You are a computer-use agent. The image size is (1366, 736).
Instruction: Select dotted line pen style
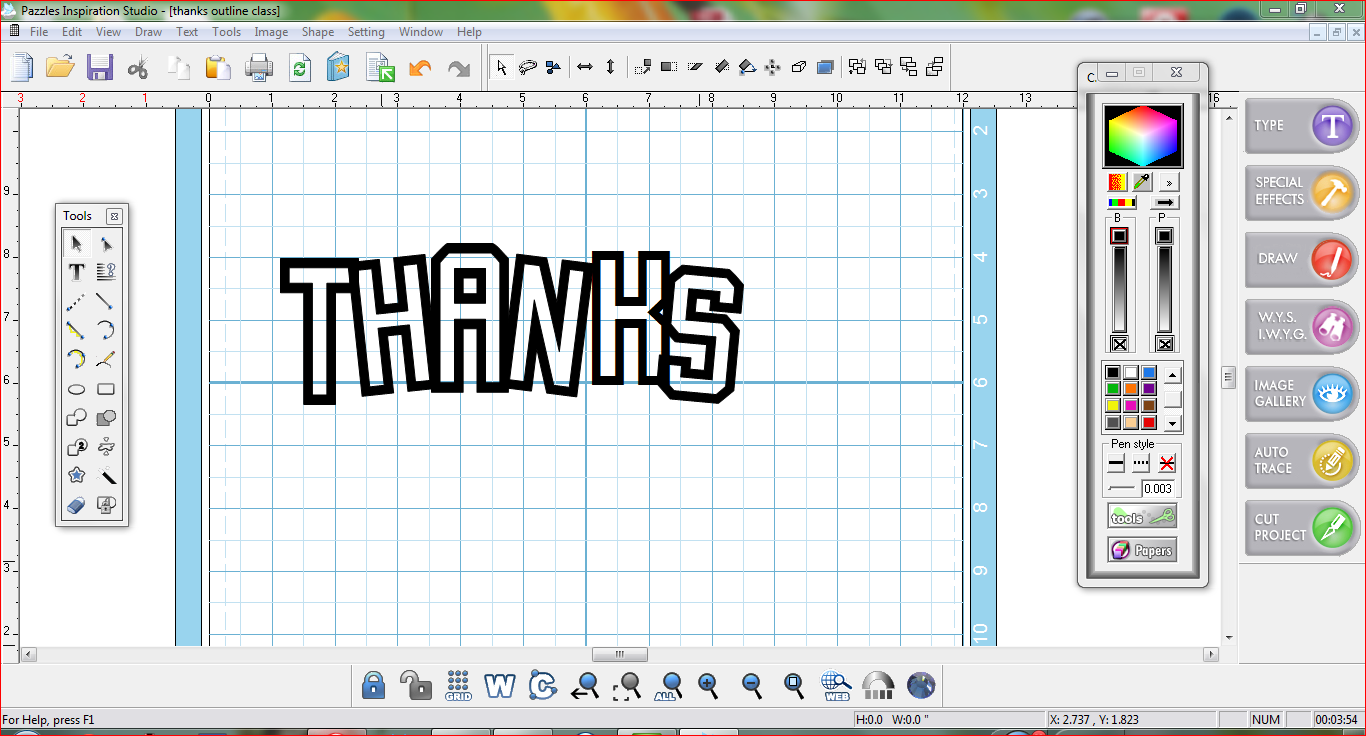(x=1141, y=464)
